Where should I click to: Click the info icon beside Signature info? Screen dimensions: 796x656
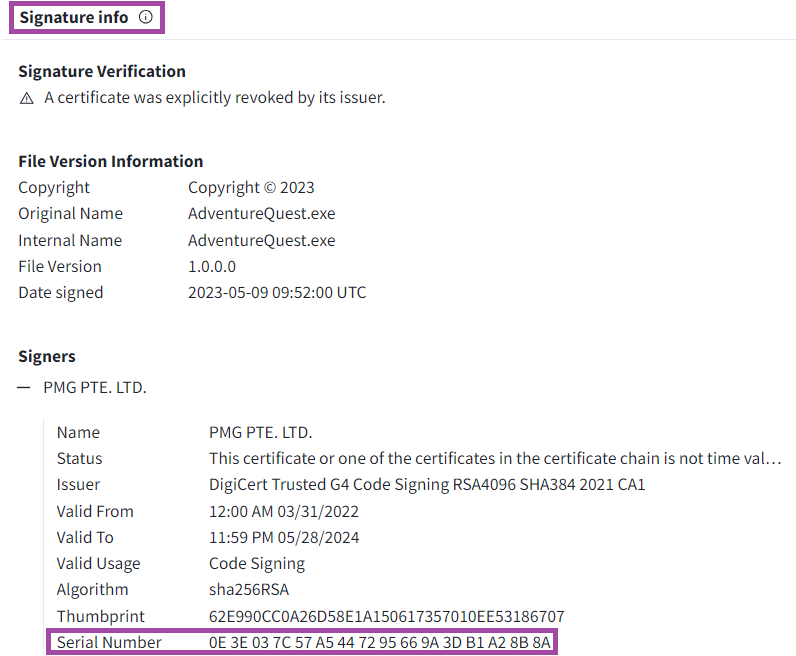point(146,17)
